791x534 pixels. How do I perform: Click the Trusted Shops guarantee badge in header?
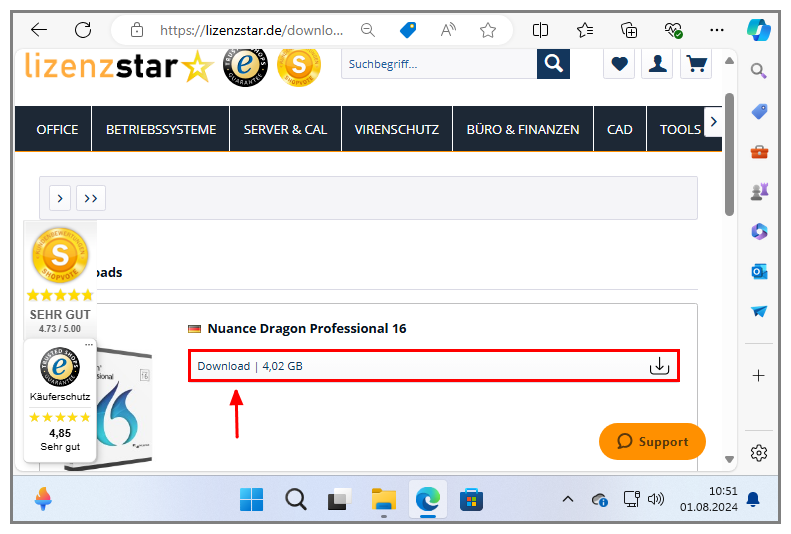(x=246, y=66)
